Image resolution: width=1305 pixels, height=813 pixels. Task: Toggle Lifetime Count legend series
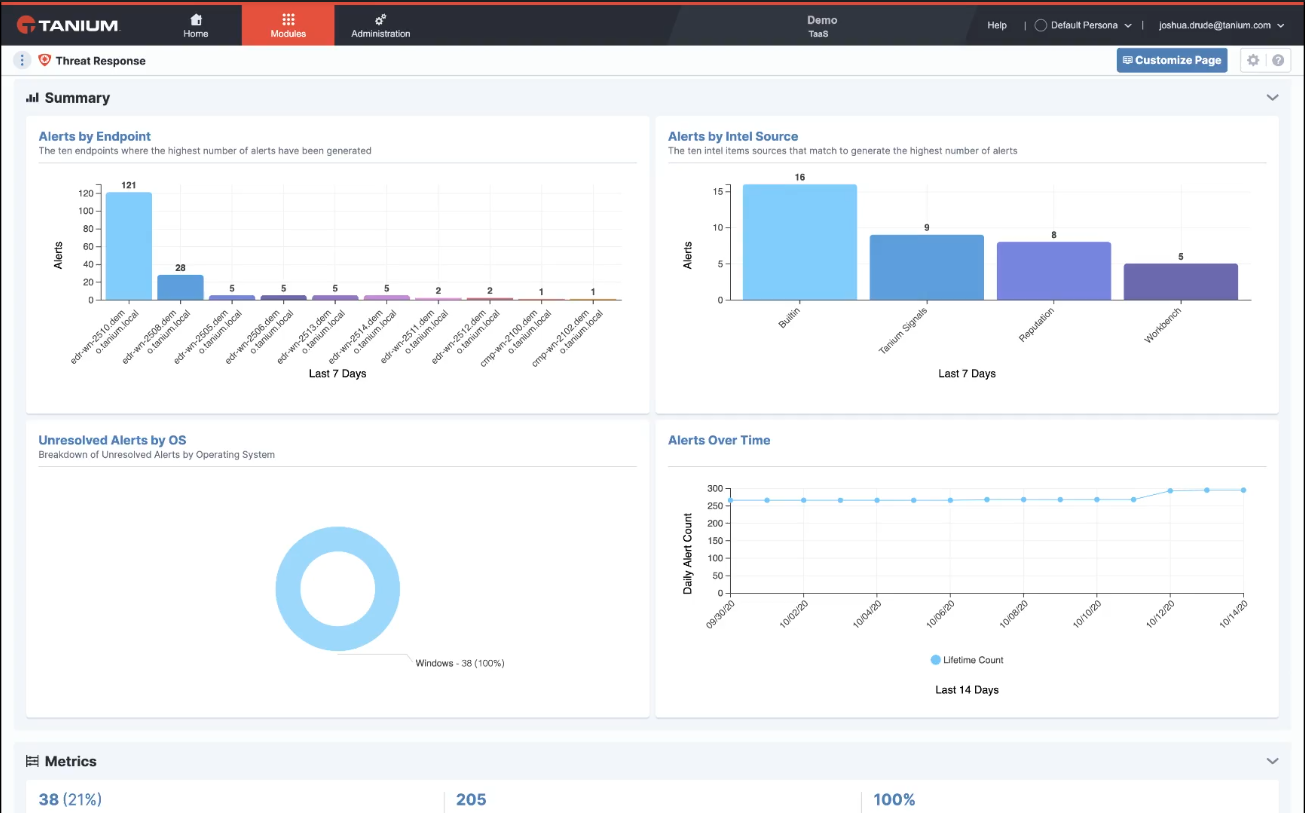pyautogui.click(x=966, y=660)
